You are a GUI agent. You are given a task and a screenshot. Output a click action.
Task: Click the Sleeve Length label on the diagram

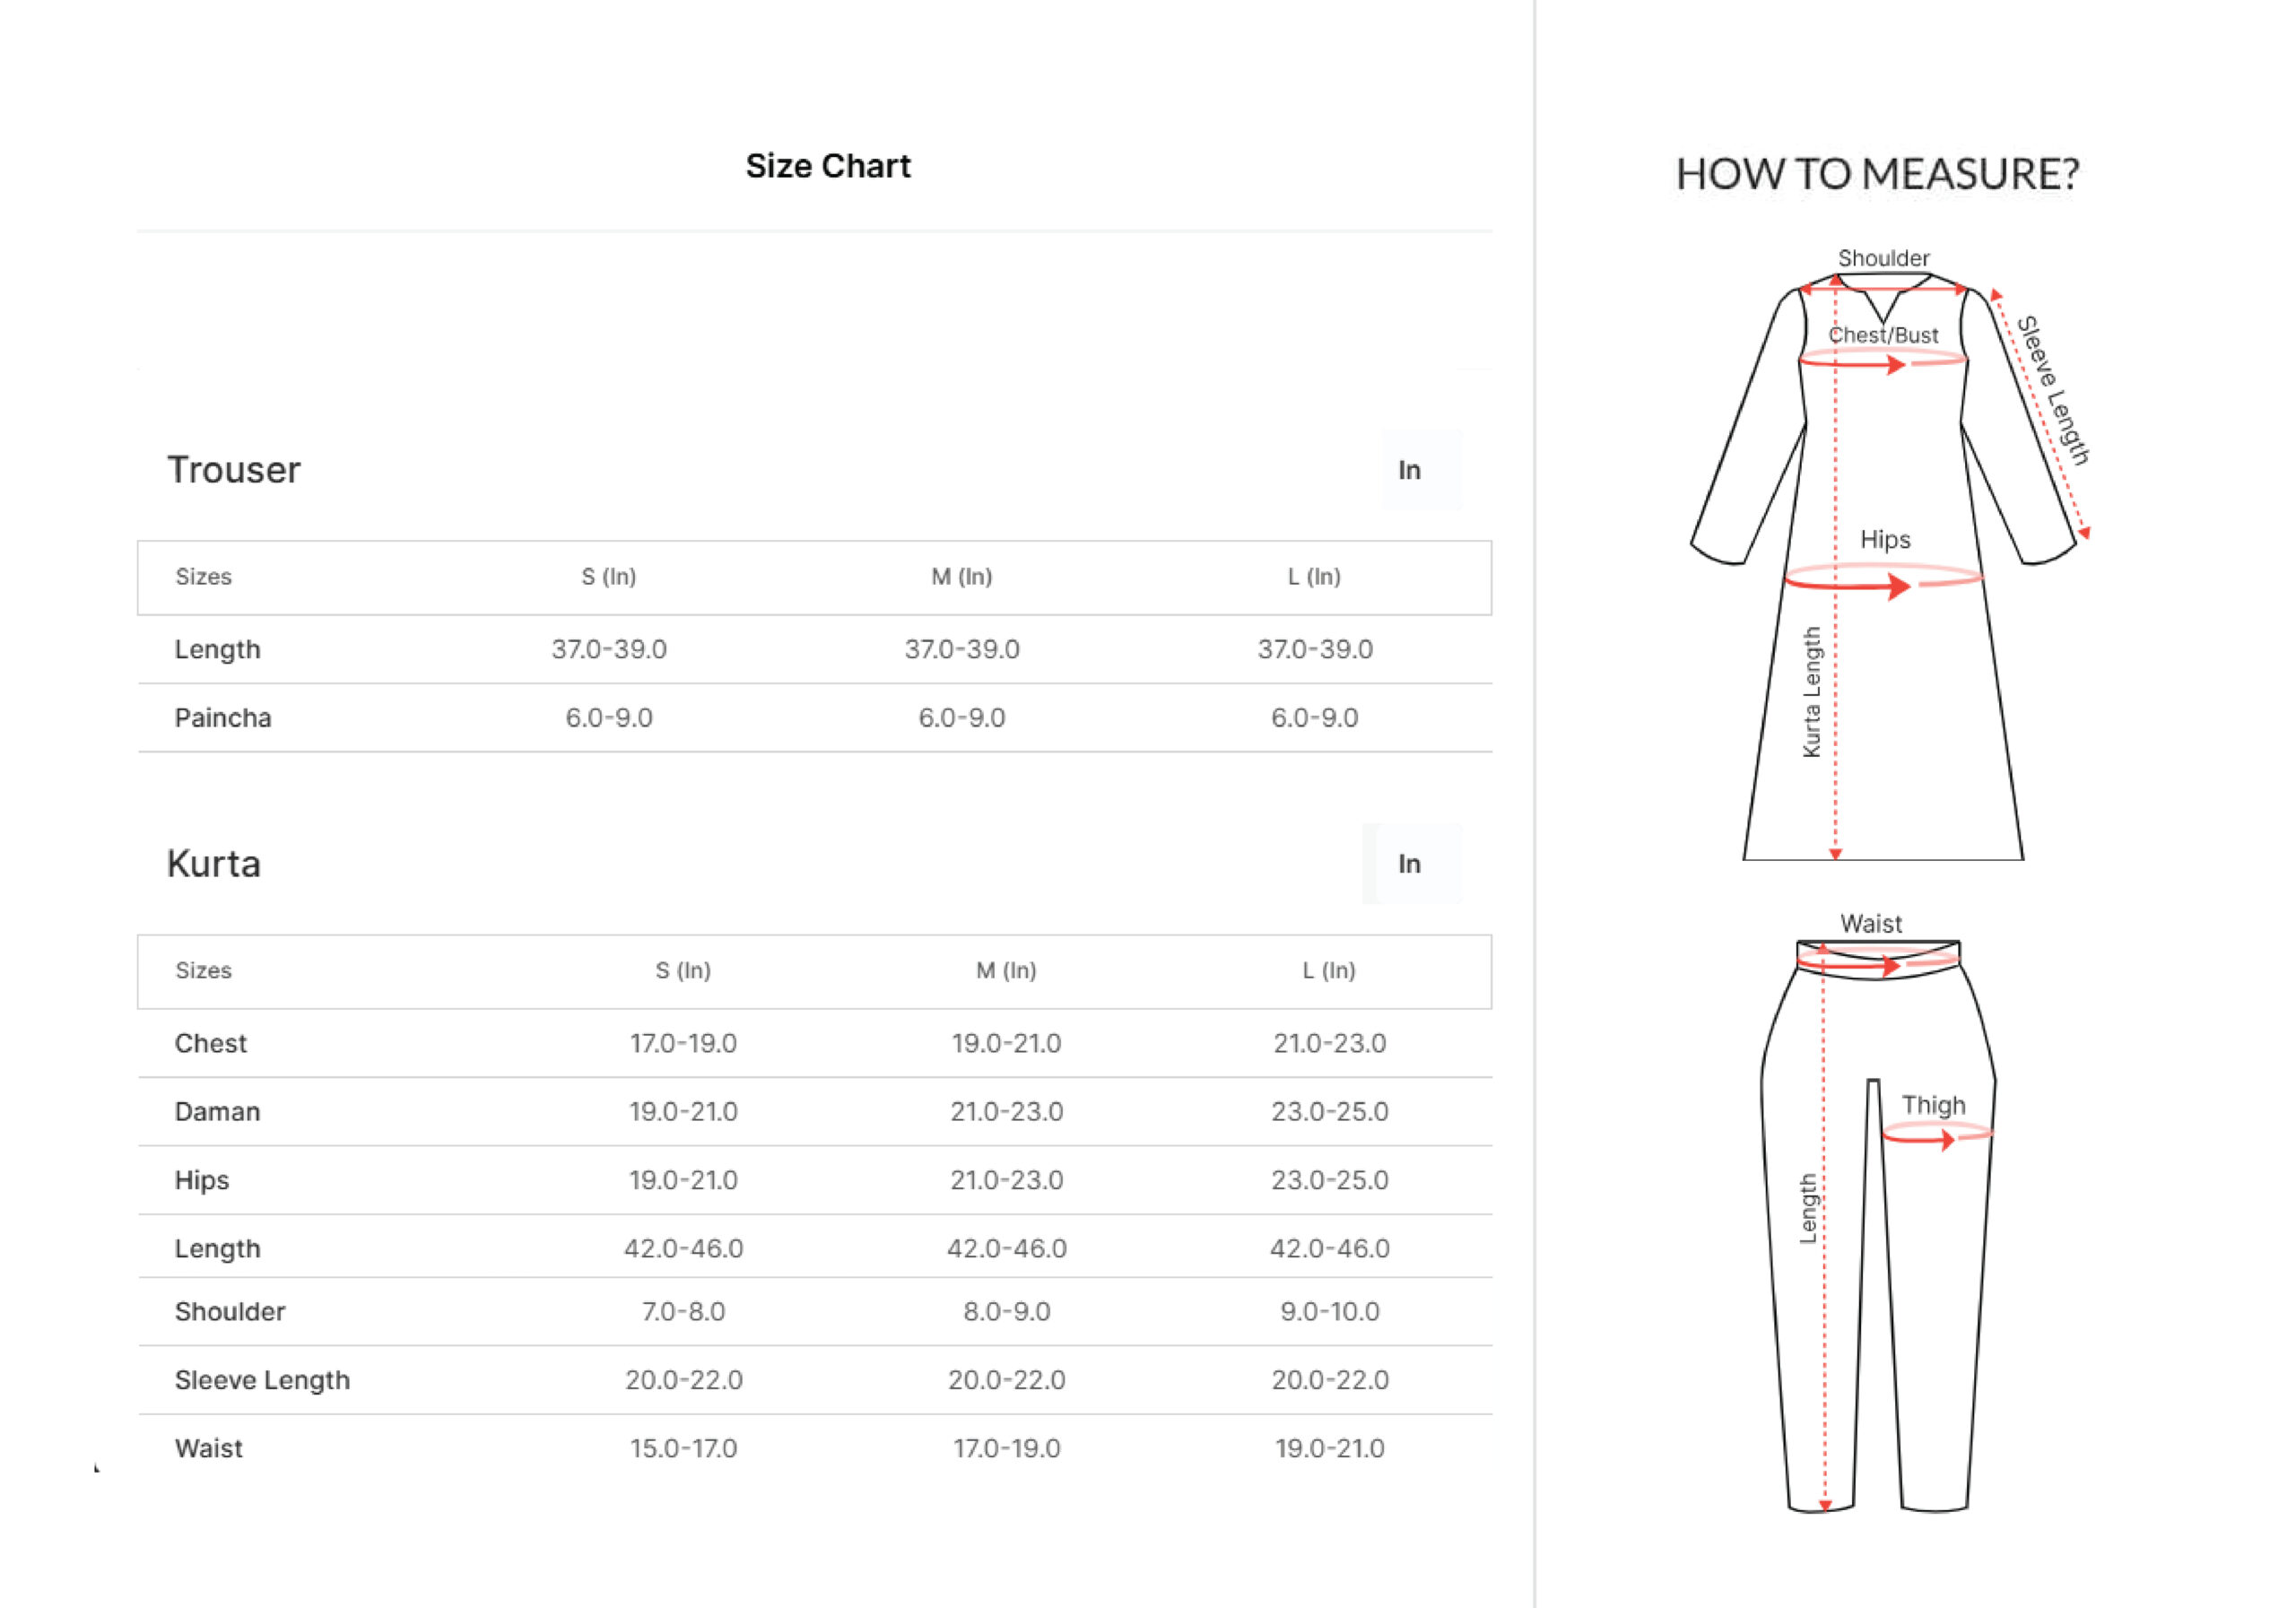point(2053,391)
